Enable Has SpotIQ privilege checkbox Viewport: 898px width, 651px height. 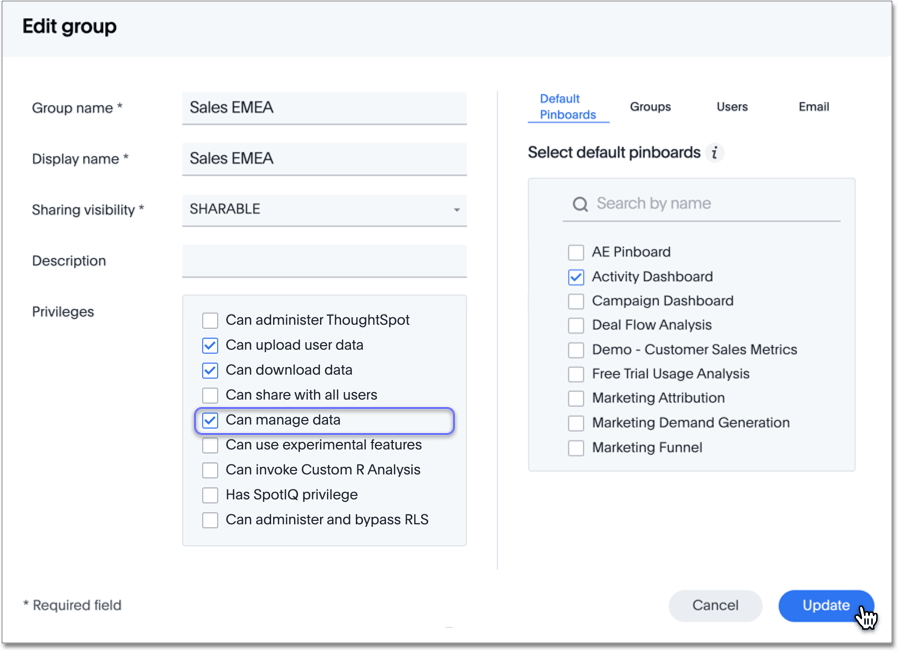point(210,495)
